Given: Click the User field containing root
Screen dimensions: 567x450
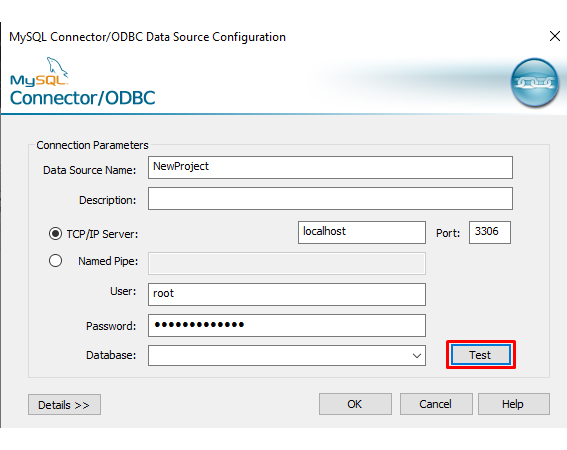Looking at the screenshot, I should click(287, 294).
